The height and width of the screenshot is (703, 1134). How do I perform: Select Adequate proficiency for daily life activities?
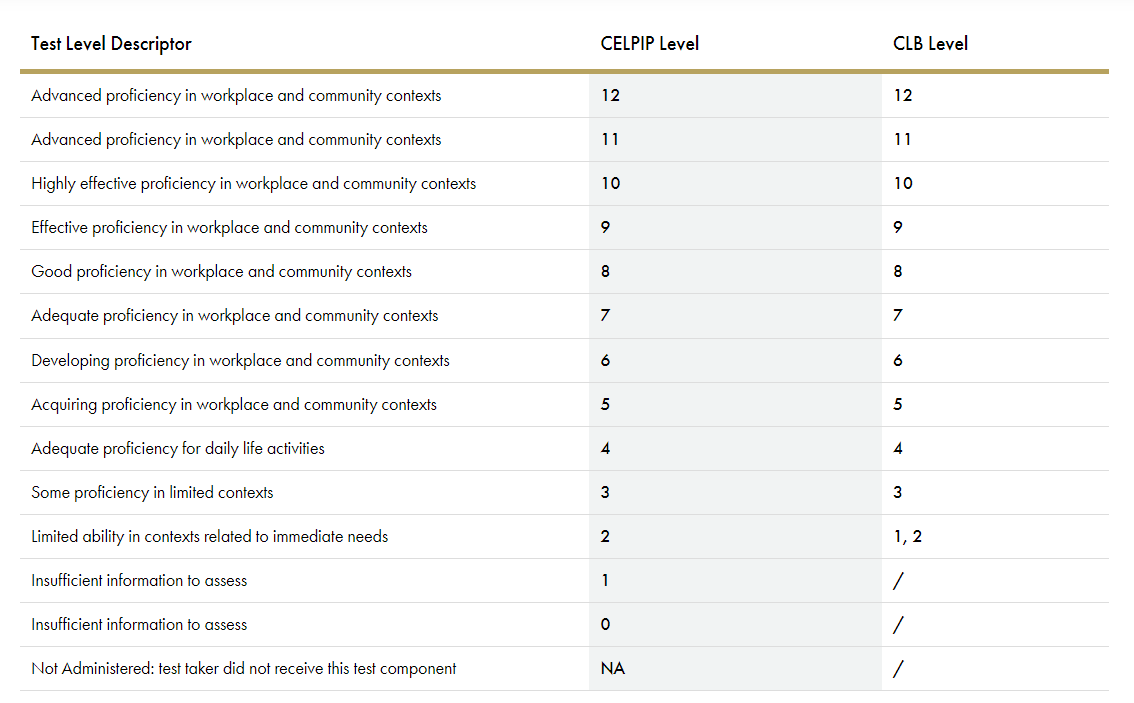coord(178,448)
